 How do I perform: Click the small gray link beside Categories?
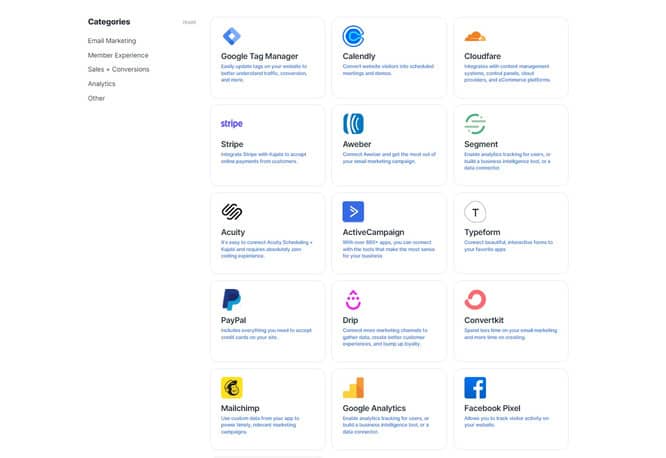(x=189, y=22)
